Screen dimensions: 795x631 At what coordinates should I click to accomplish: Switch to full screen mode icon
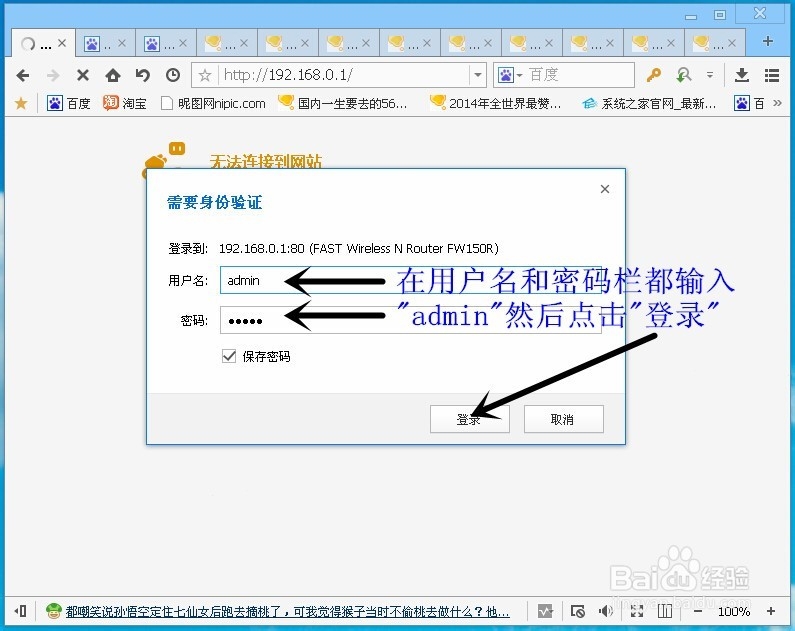pyautogui.click(x=637, y=611)
